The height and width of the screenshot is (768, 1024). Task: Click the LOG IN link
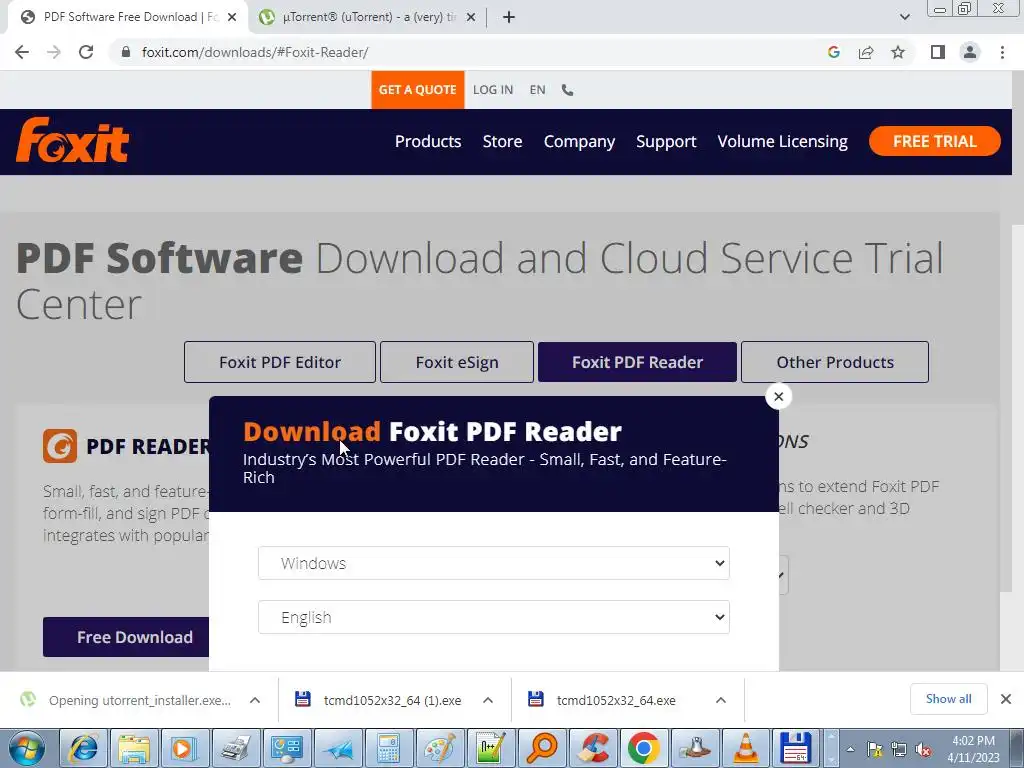[x=493, y=89]
